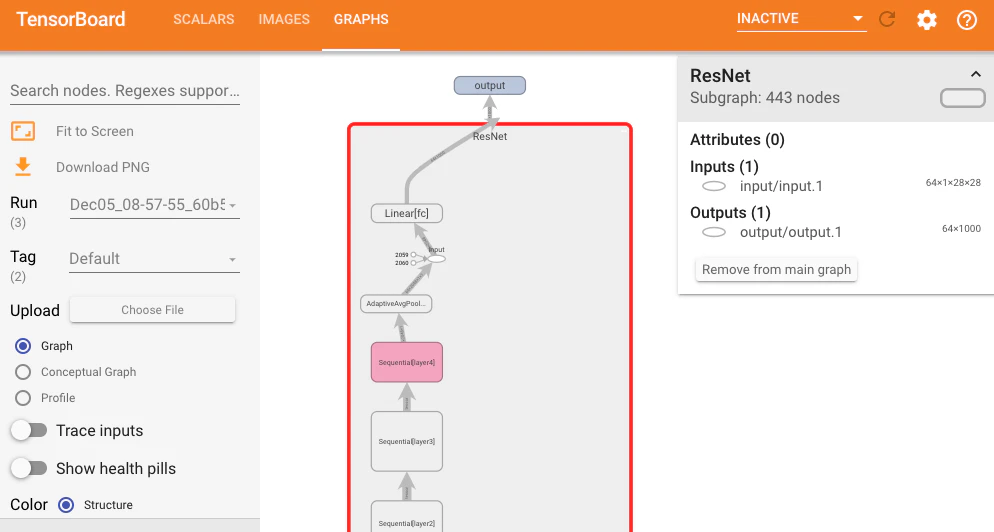Select the Graph radio button
The width and height of the screenshot is (994, 532).
point(23,346)
